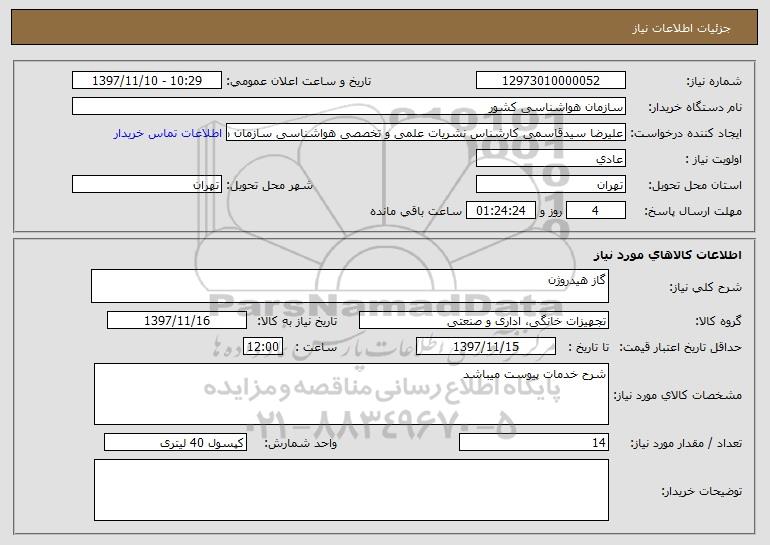Screen dimensions: 770x545
Task: Click the unit field کپسول 40 لیتری
Action: [175, 442]
